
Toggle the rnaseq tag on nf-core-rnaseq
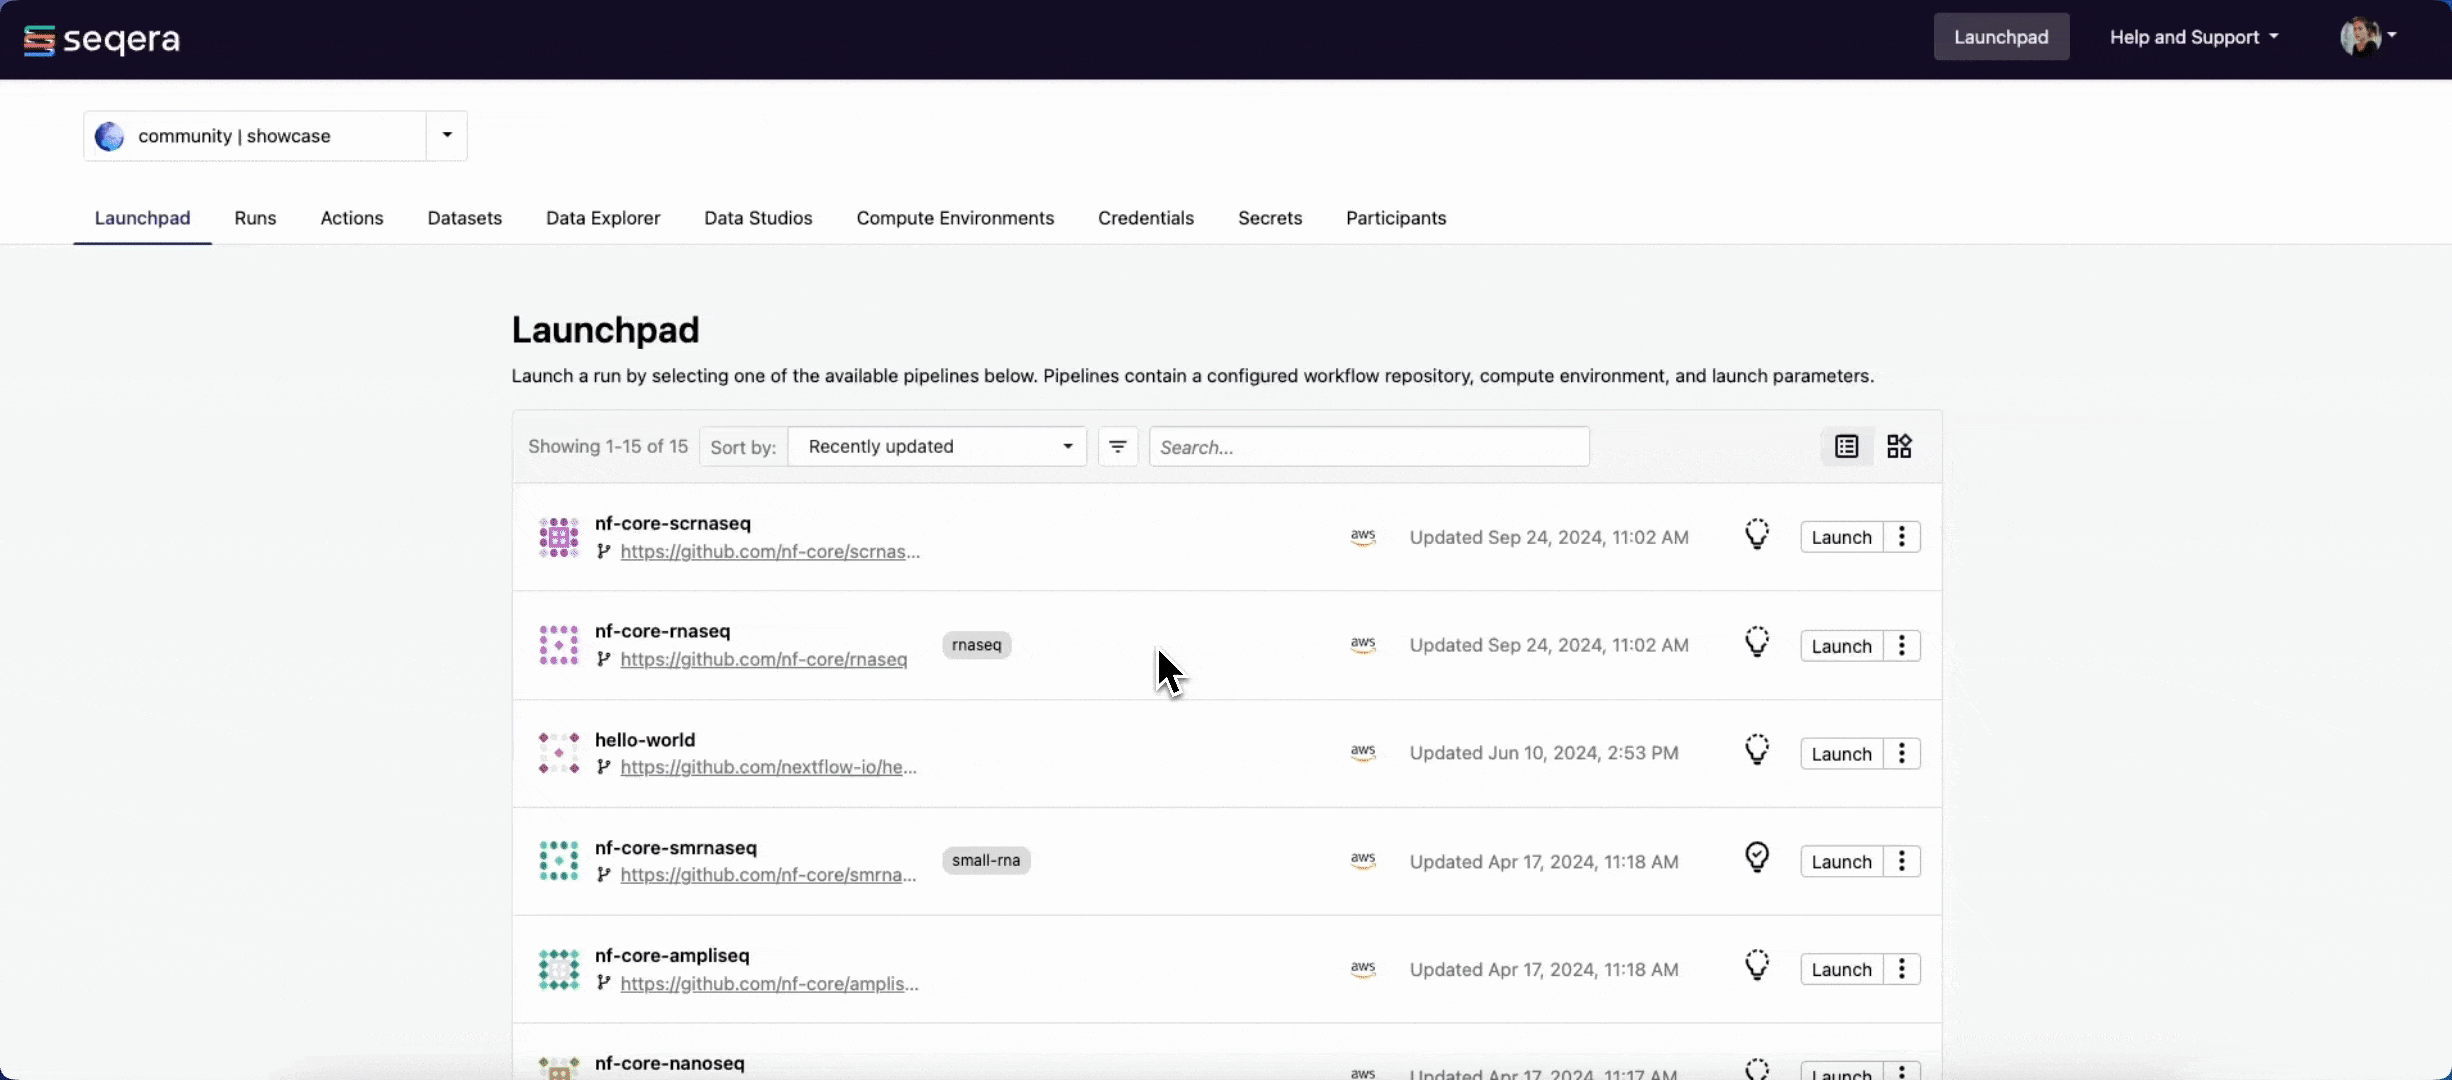[x=976, y=644]
